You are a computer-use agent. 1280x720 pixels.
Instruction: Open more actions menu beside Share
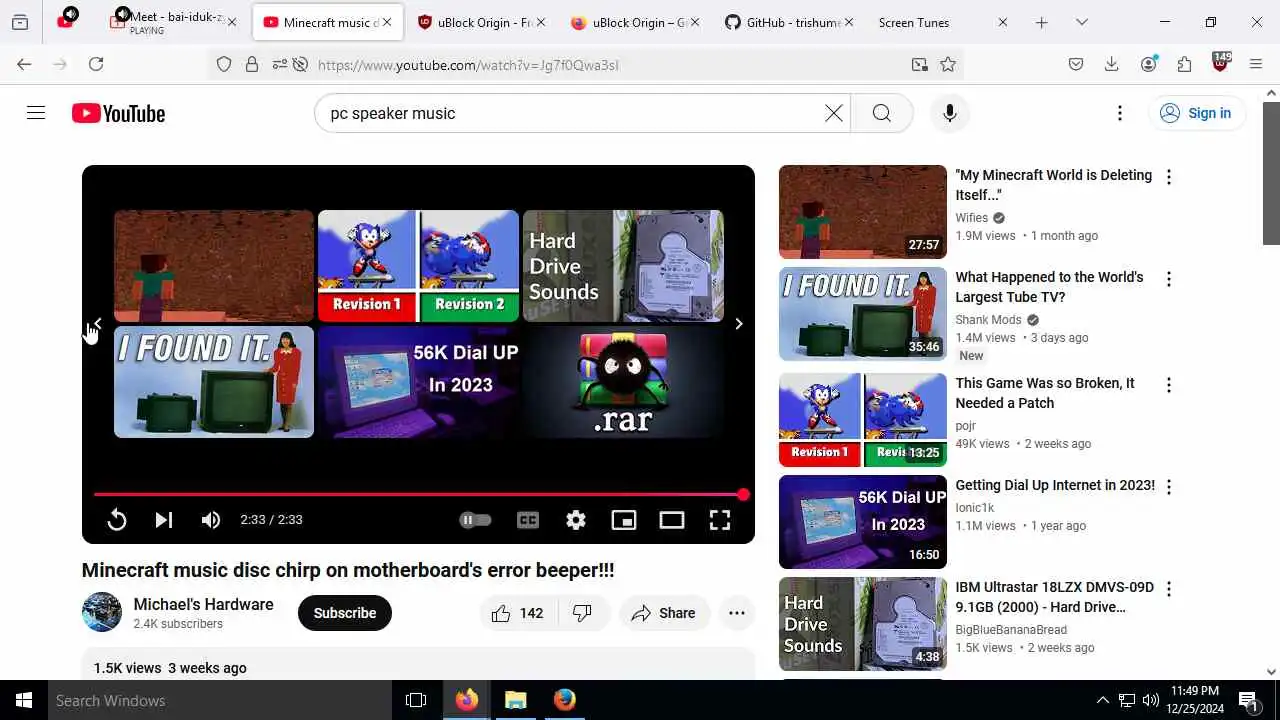point(737,613)
